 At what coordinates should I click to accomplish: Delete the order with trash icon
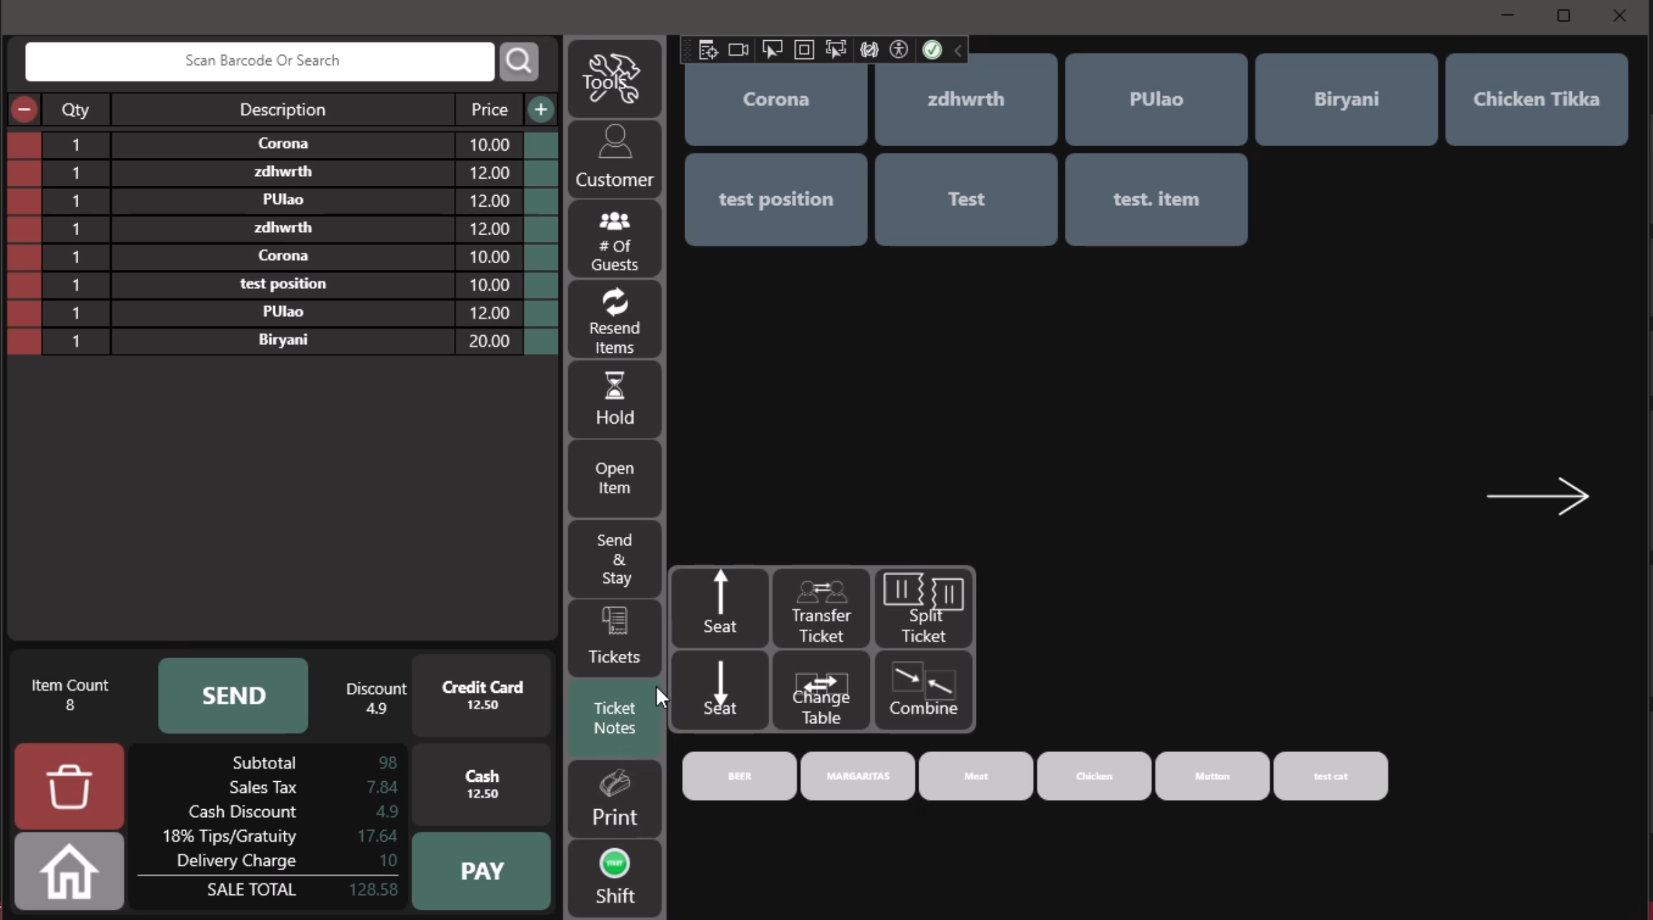pyautogui.click(x=69, y=786)
